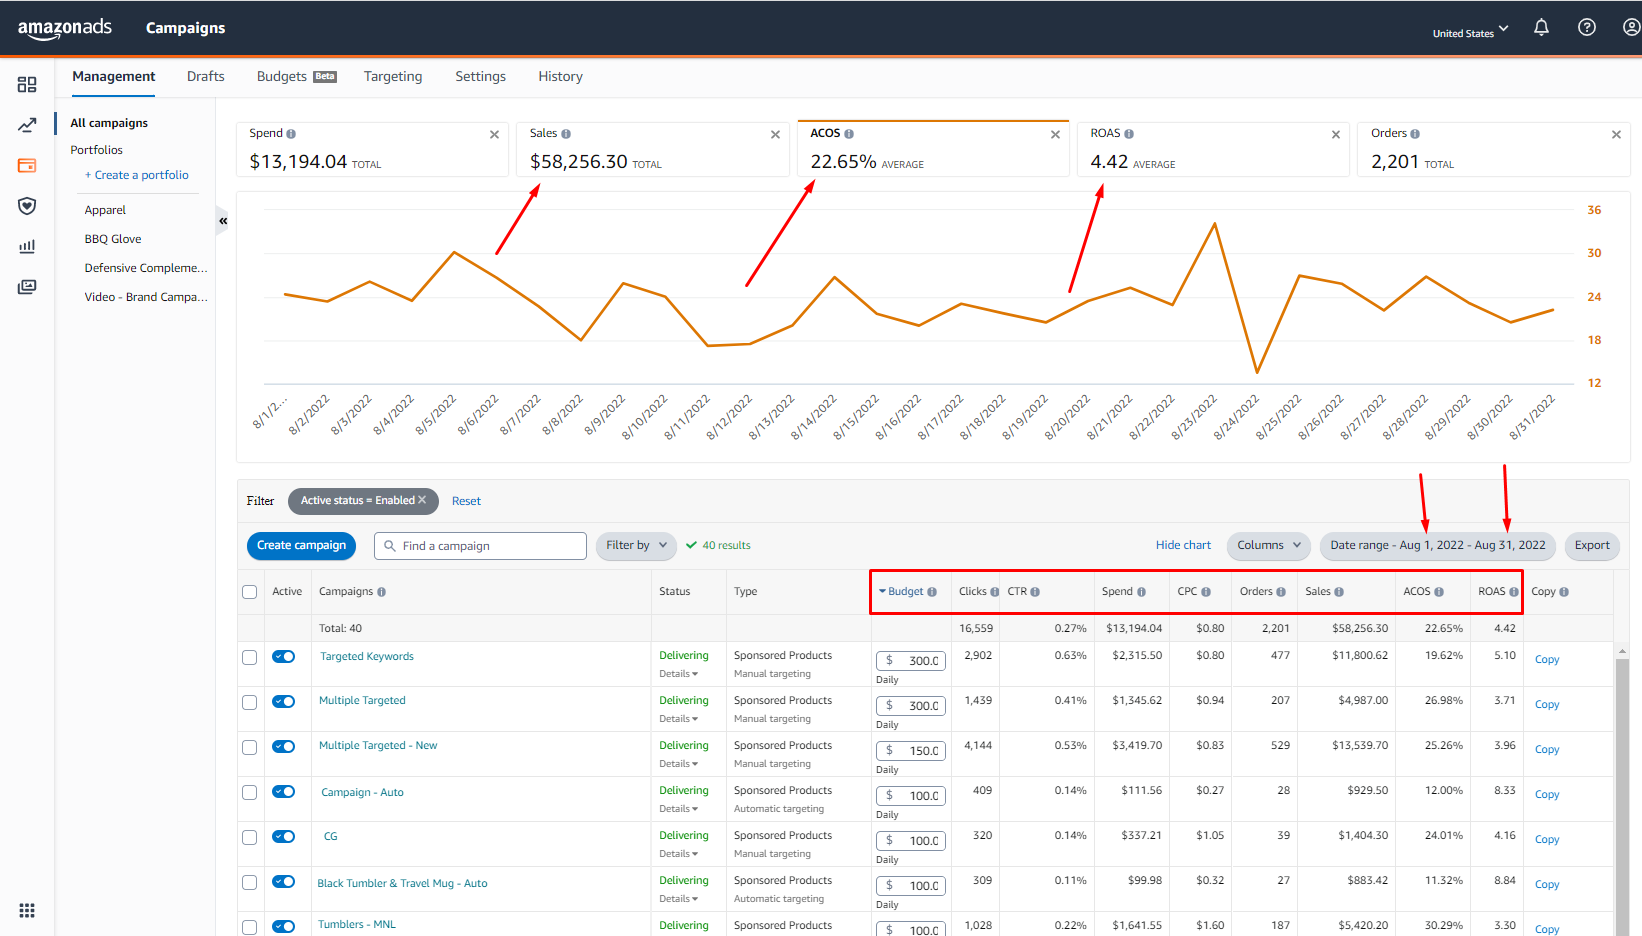1642x936 pixels.
Task: Close the ACOS metric card
Action: [x=1055, y=135]
